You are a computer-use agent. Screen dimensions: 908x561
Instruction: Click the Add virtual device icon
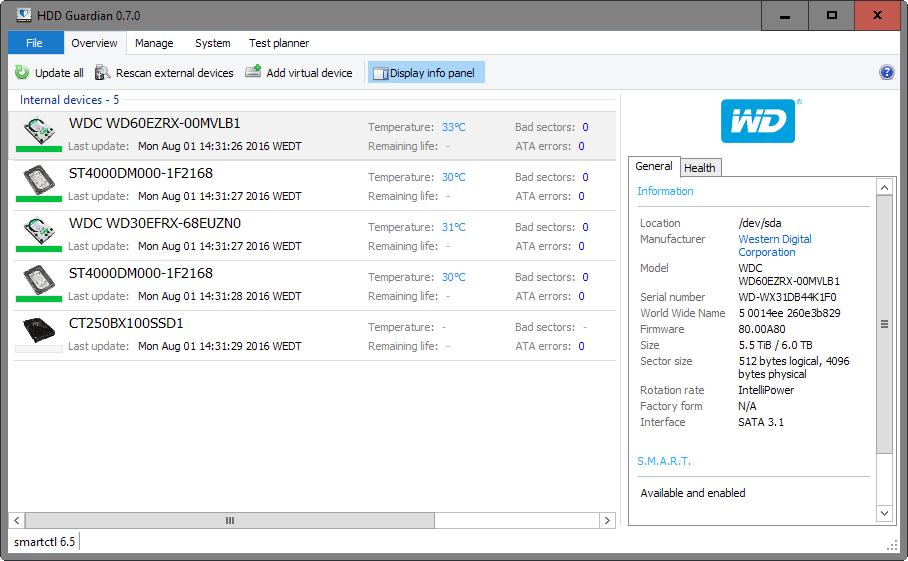click(253, 72)
